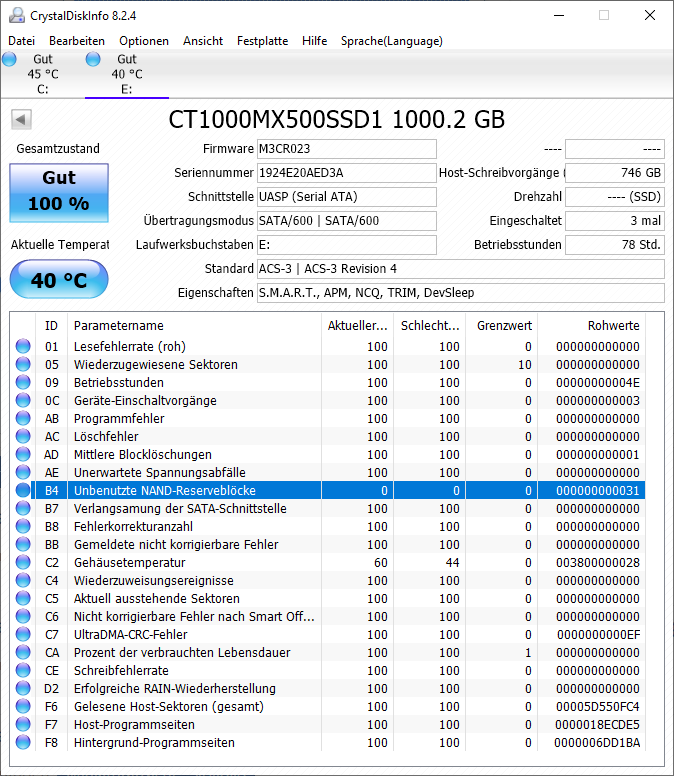
Task: Click the Gut 100 % health status button
Action: coord(59,193)
